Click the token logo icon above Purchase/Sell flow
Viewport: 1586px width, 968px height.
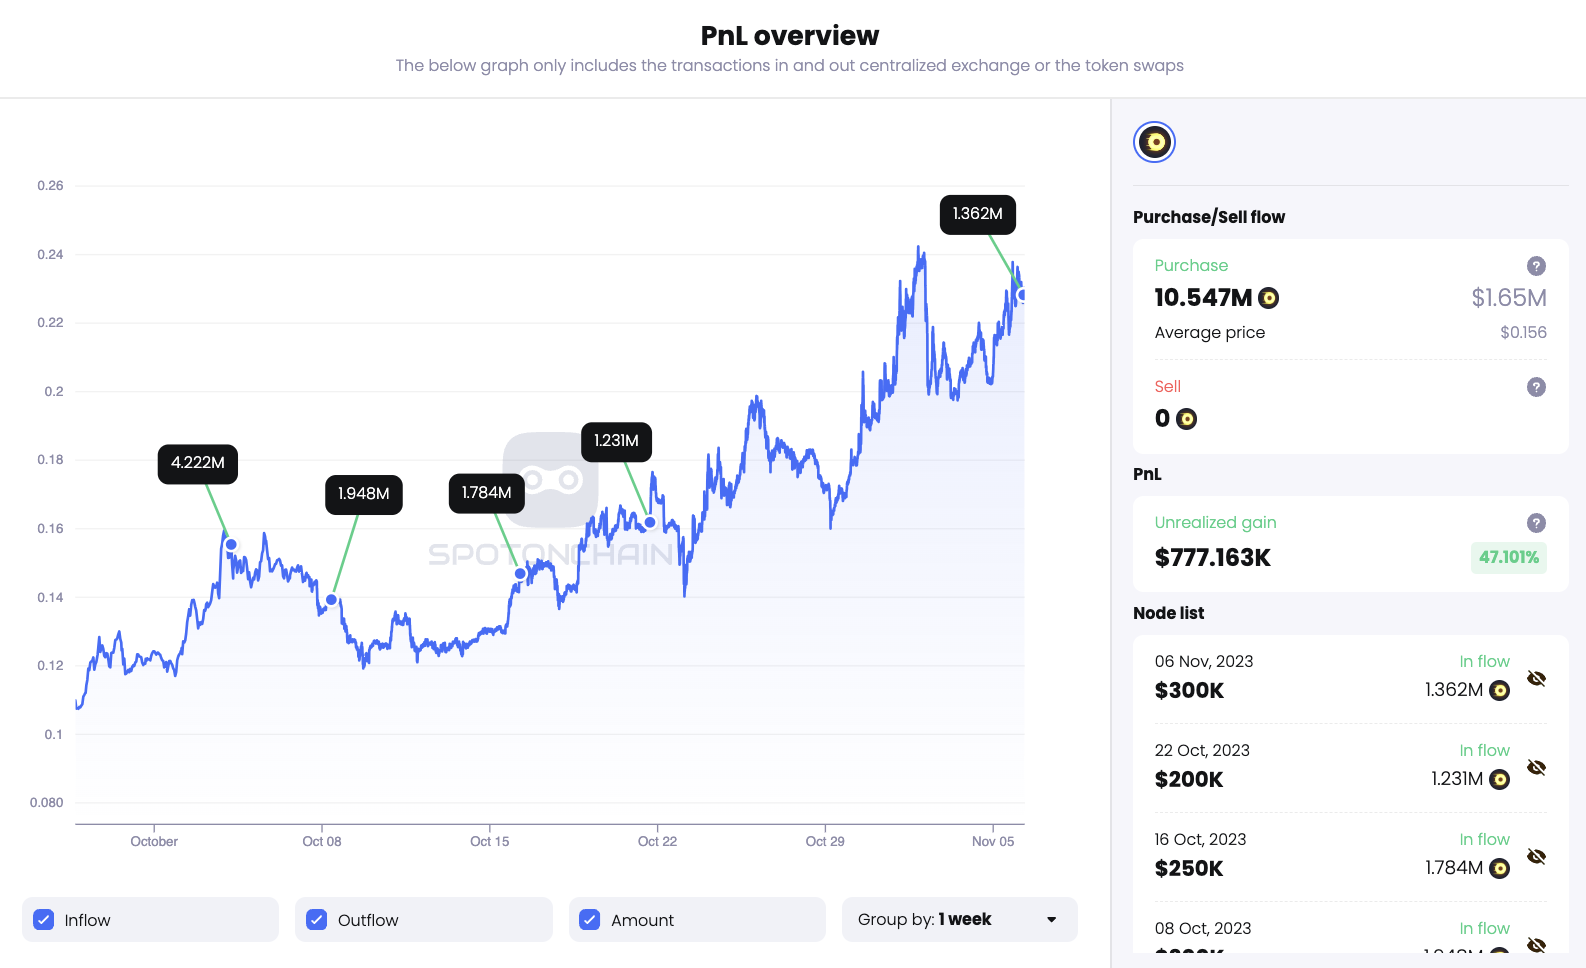point(1154,142)
